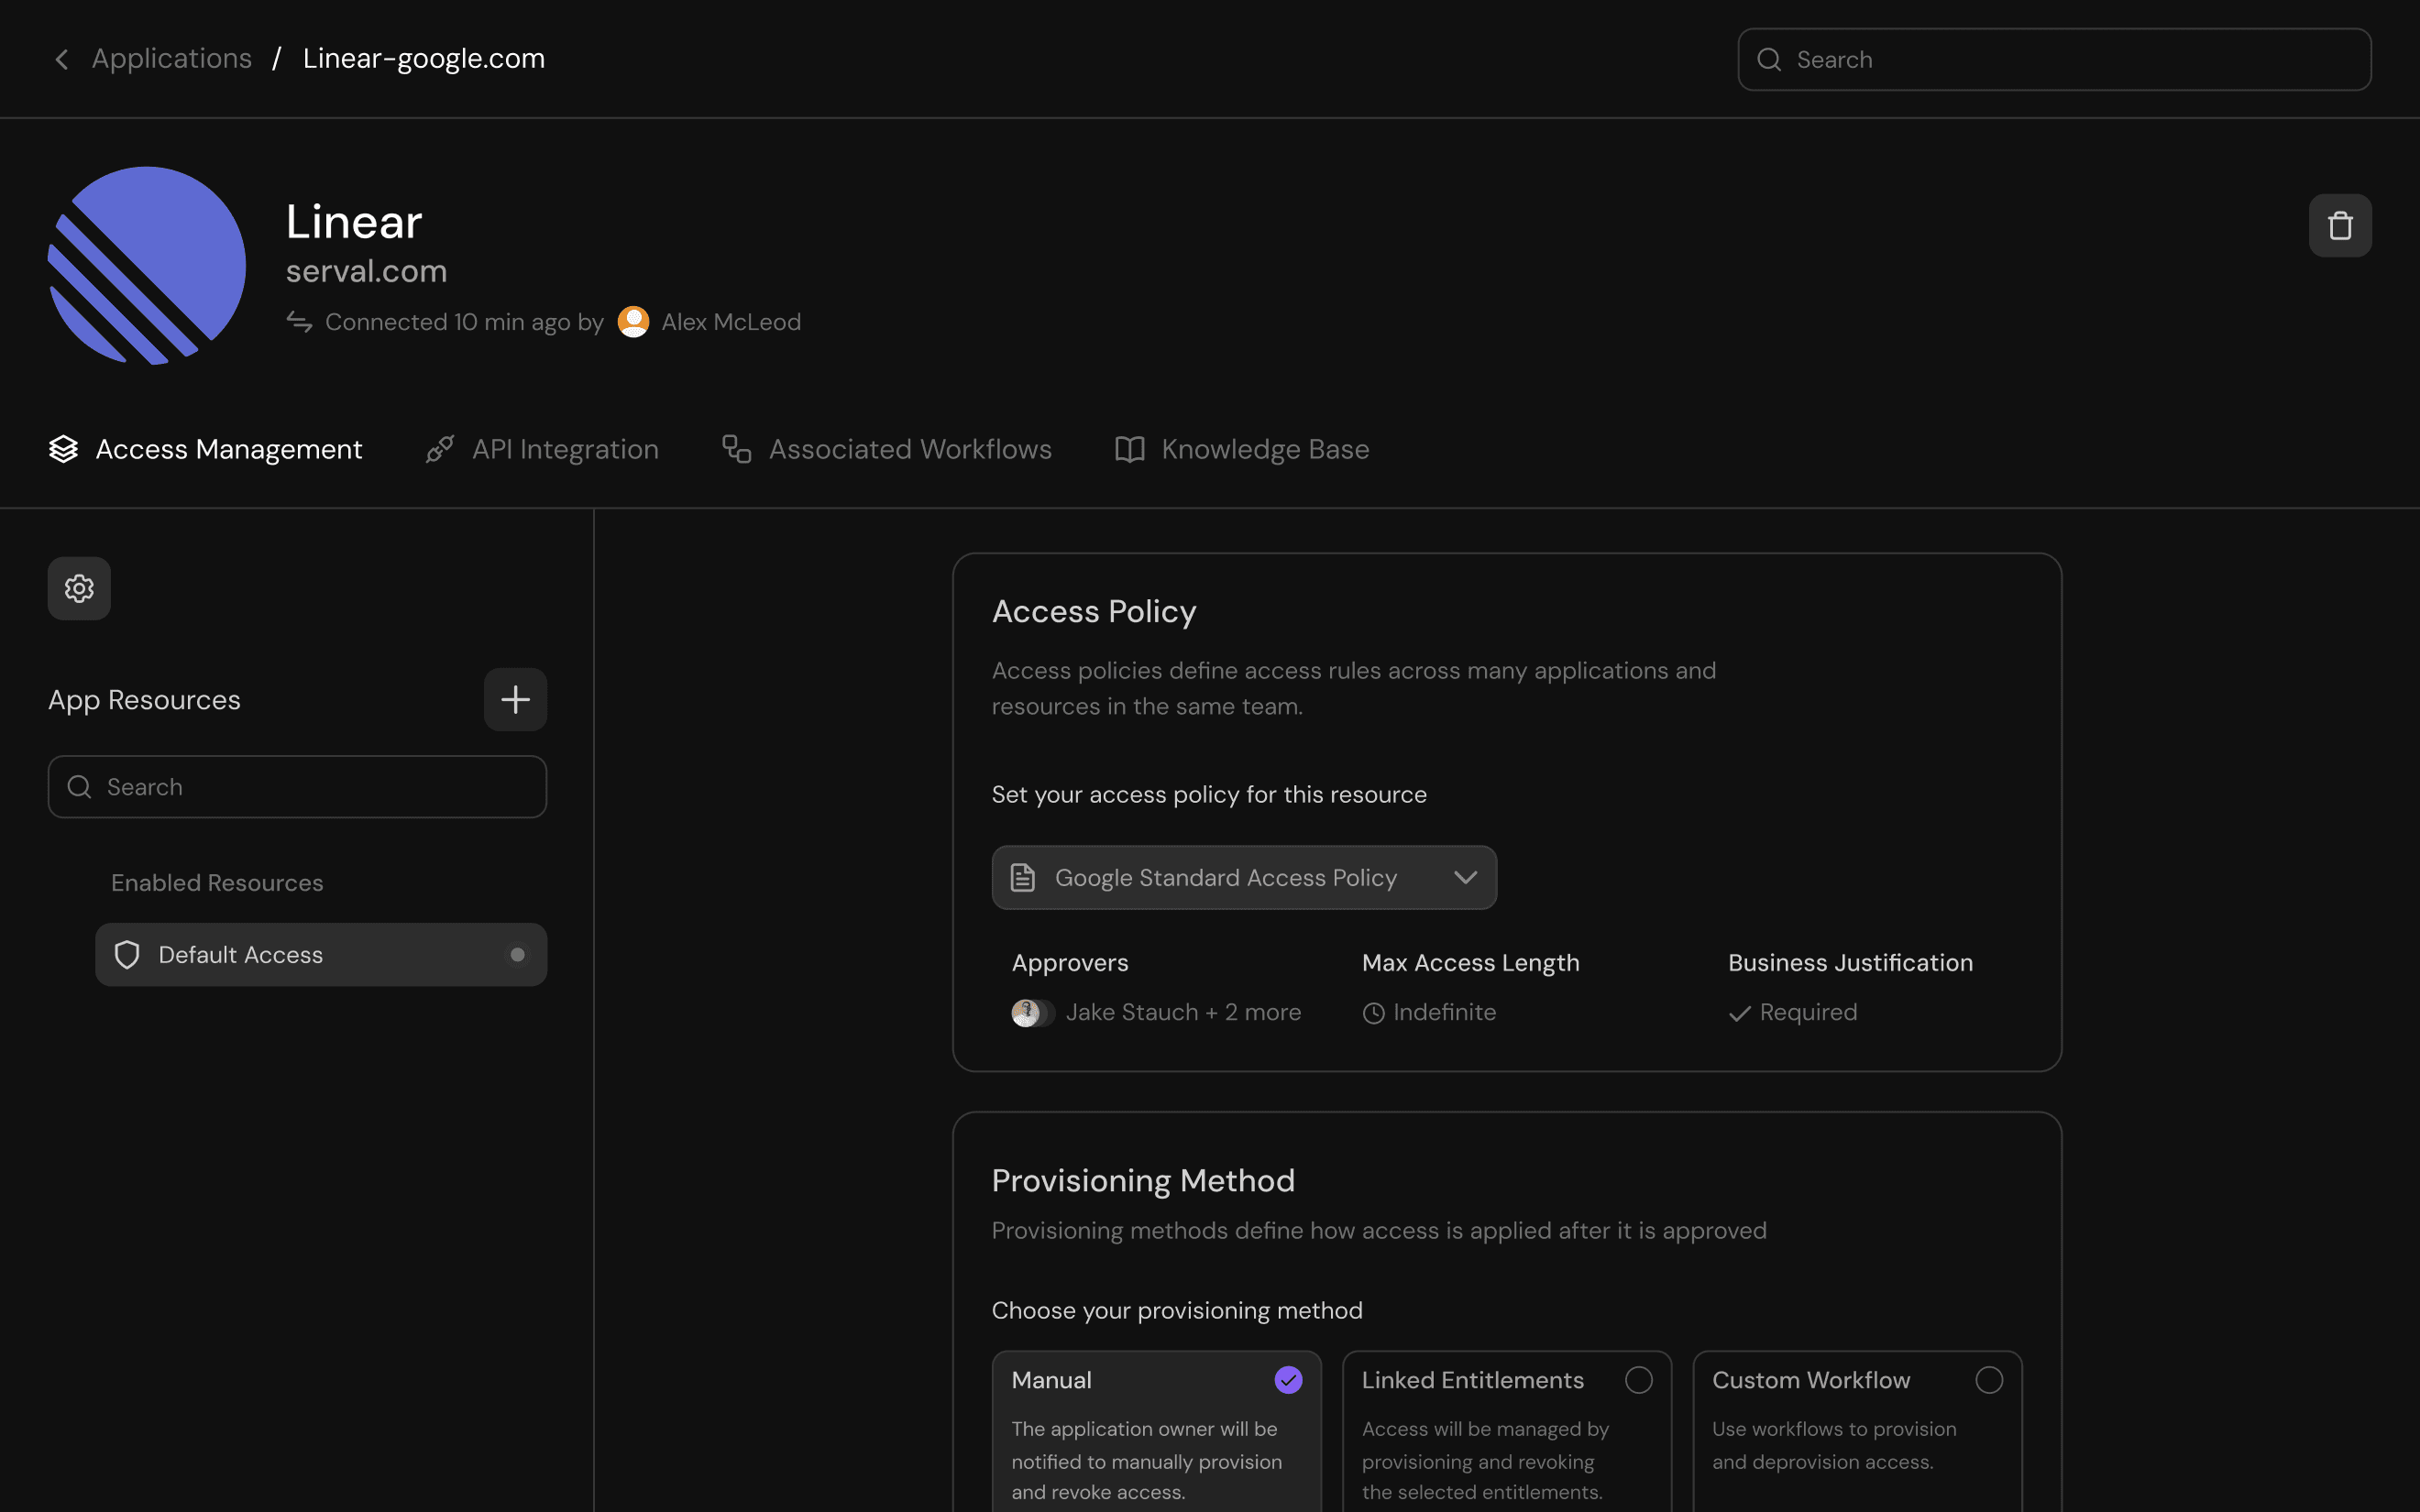Click the clock icon beside Indefinite

pyautogui.click(x=1374, y=1014)
